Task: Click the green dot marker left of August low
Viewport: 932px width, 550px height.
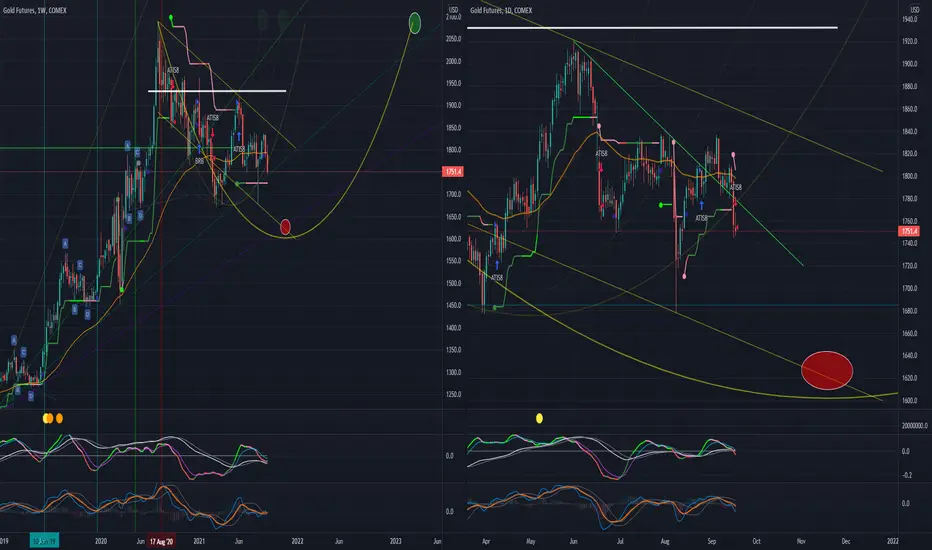Action: [x=661, y=205]
